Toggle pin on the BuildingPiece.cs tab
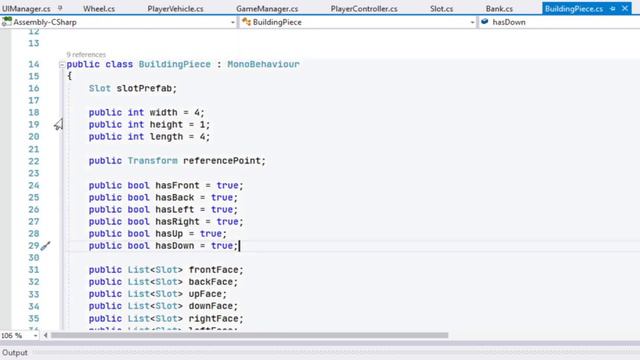This screenshot has height=360, width=640. coord(613,9)
